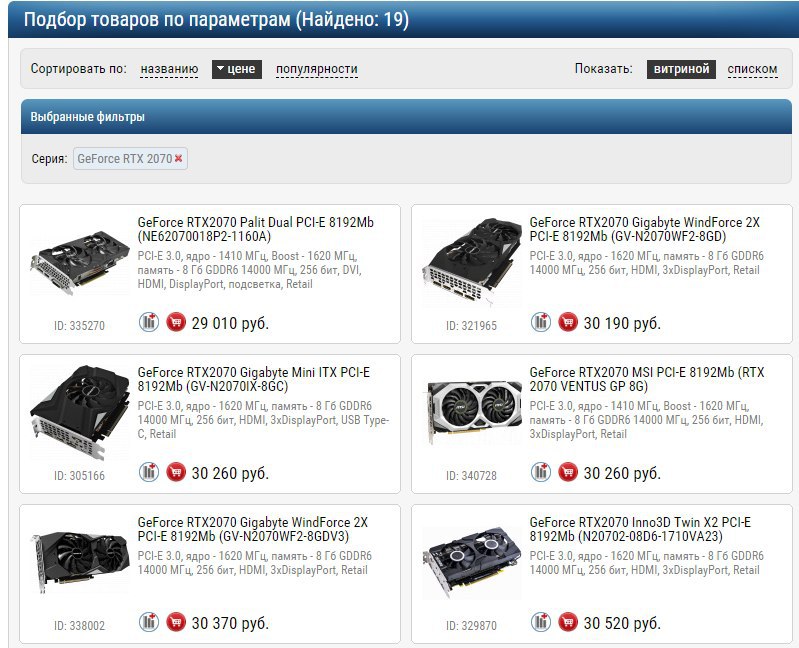The width and height of the screenshot is (799, 648).
Task: Compare MSI VENTUS GP 8G card
Action: [541, 472]
